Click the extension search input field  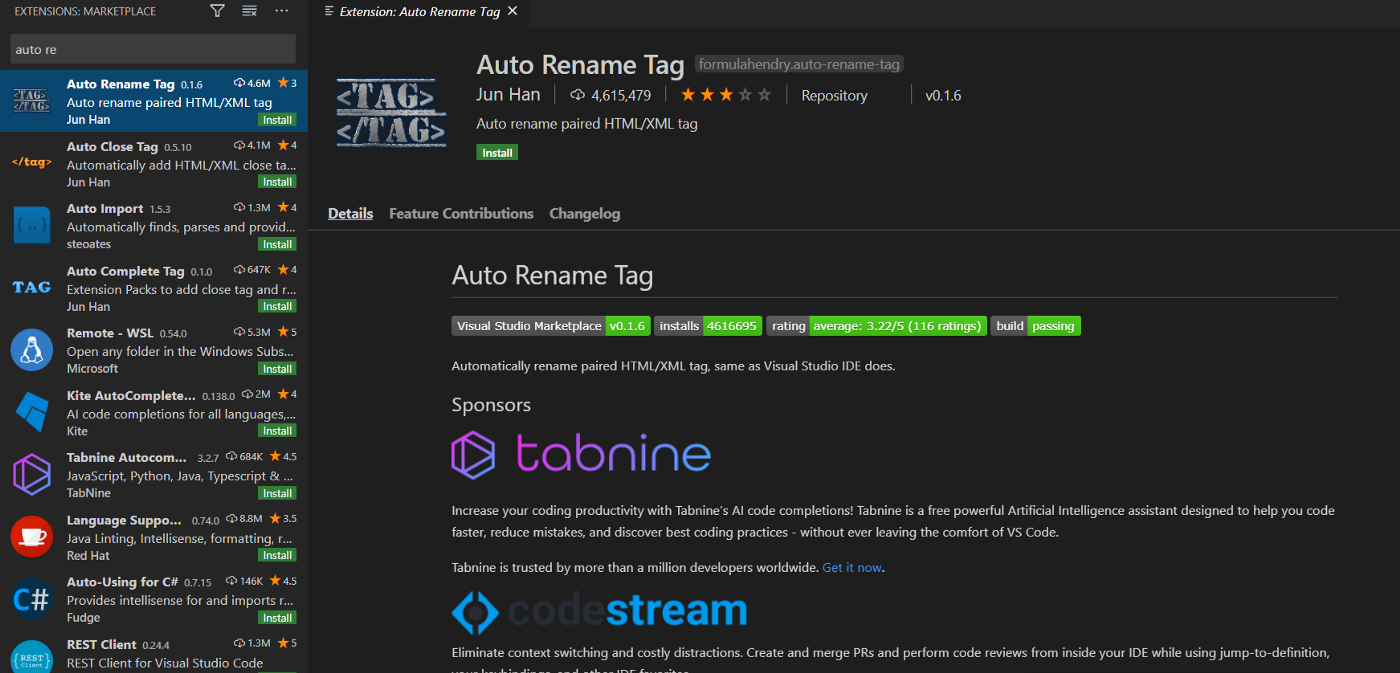click(x=153, y=49)
